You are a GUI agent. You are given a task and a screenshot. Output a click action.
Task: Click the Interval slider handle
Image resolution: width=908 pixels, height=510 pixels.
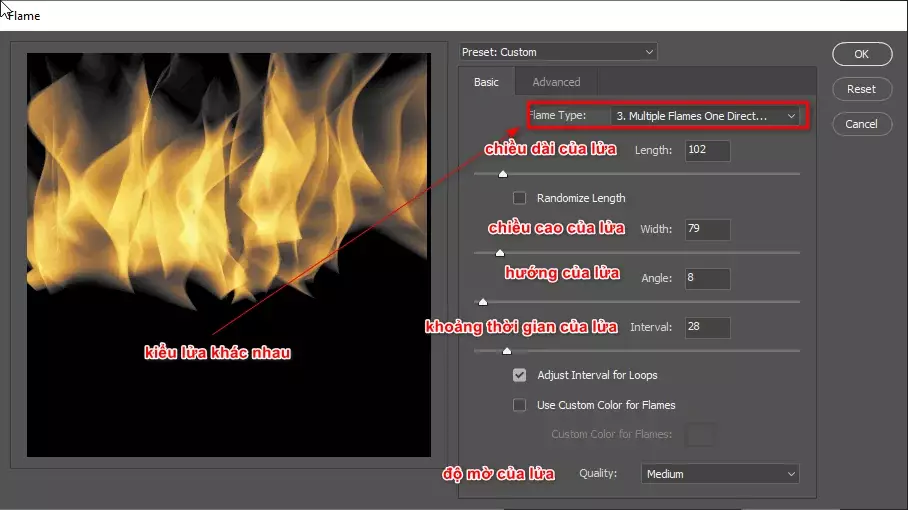click(x=507, y=351)
